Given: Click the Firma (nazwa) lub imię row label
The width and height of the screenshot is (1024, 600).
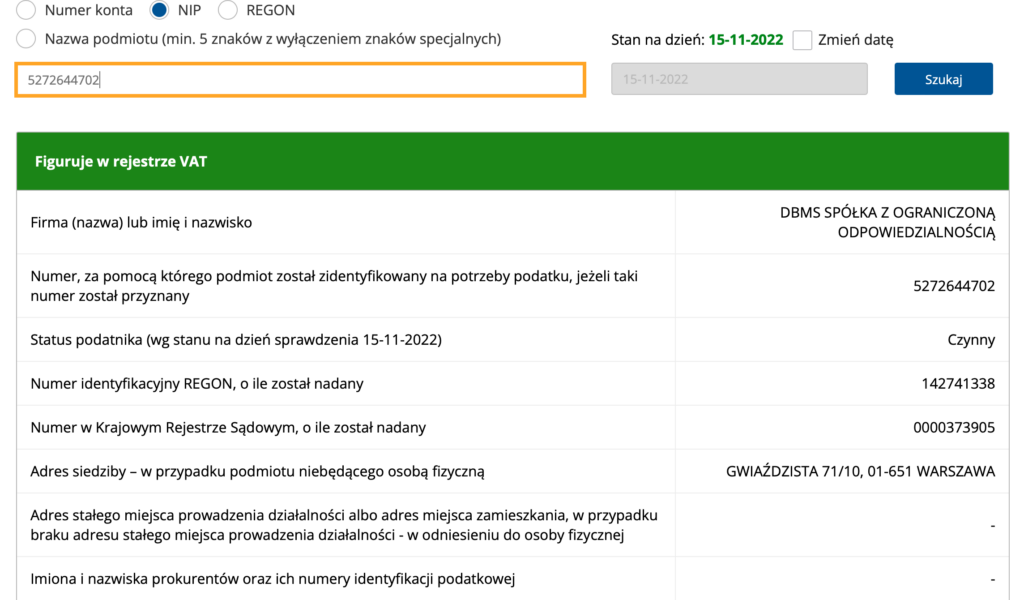Looking at the screenshot, I should click(x=141, y=222).
